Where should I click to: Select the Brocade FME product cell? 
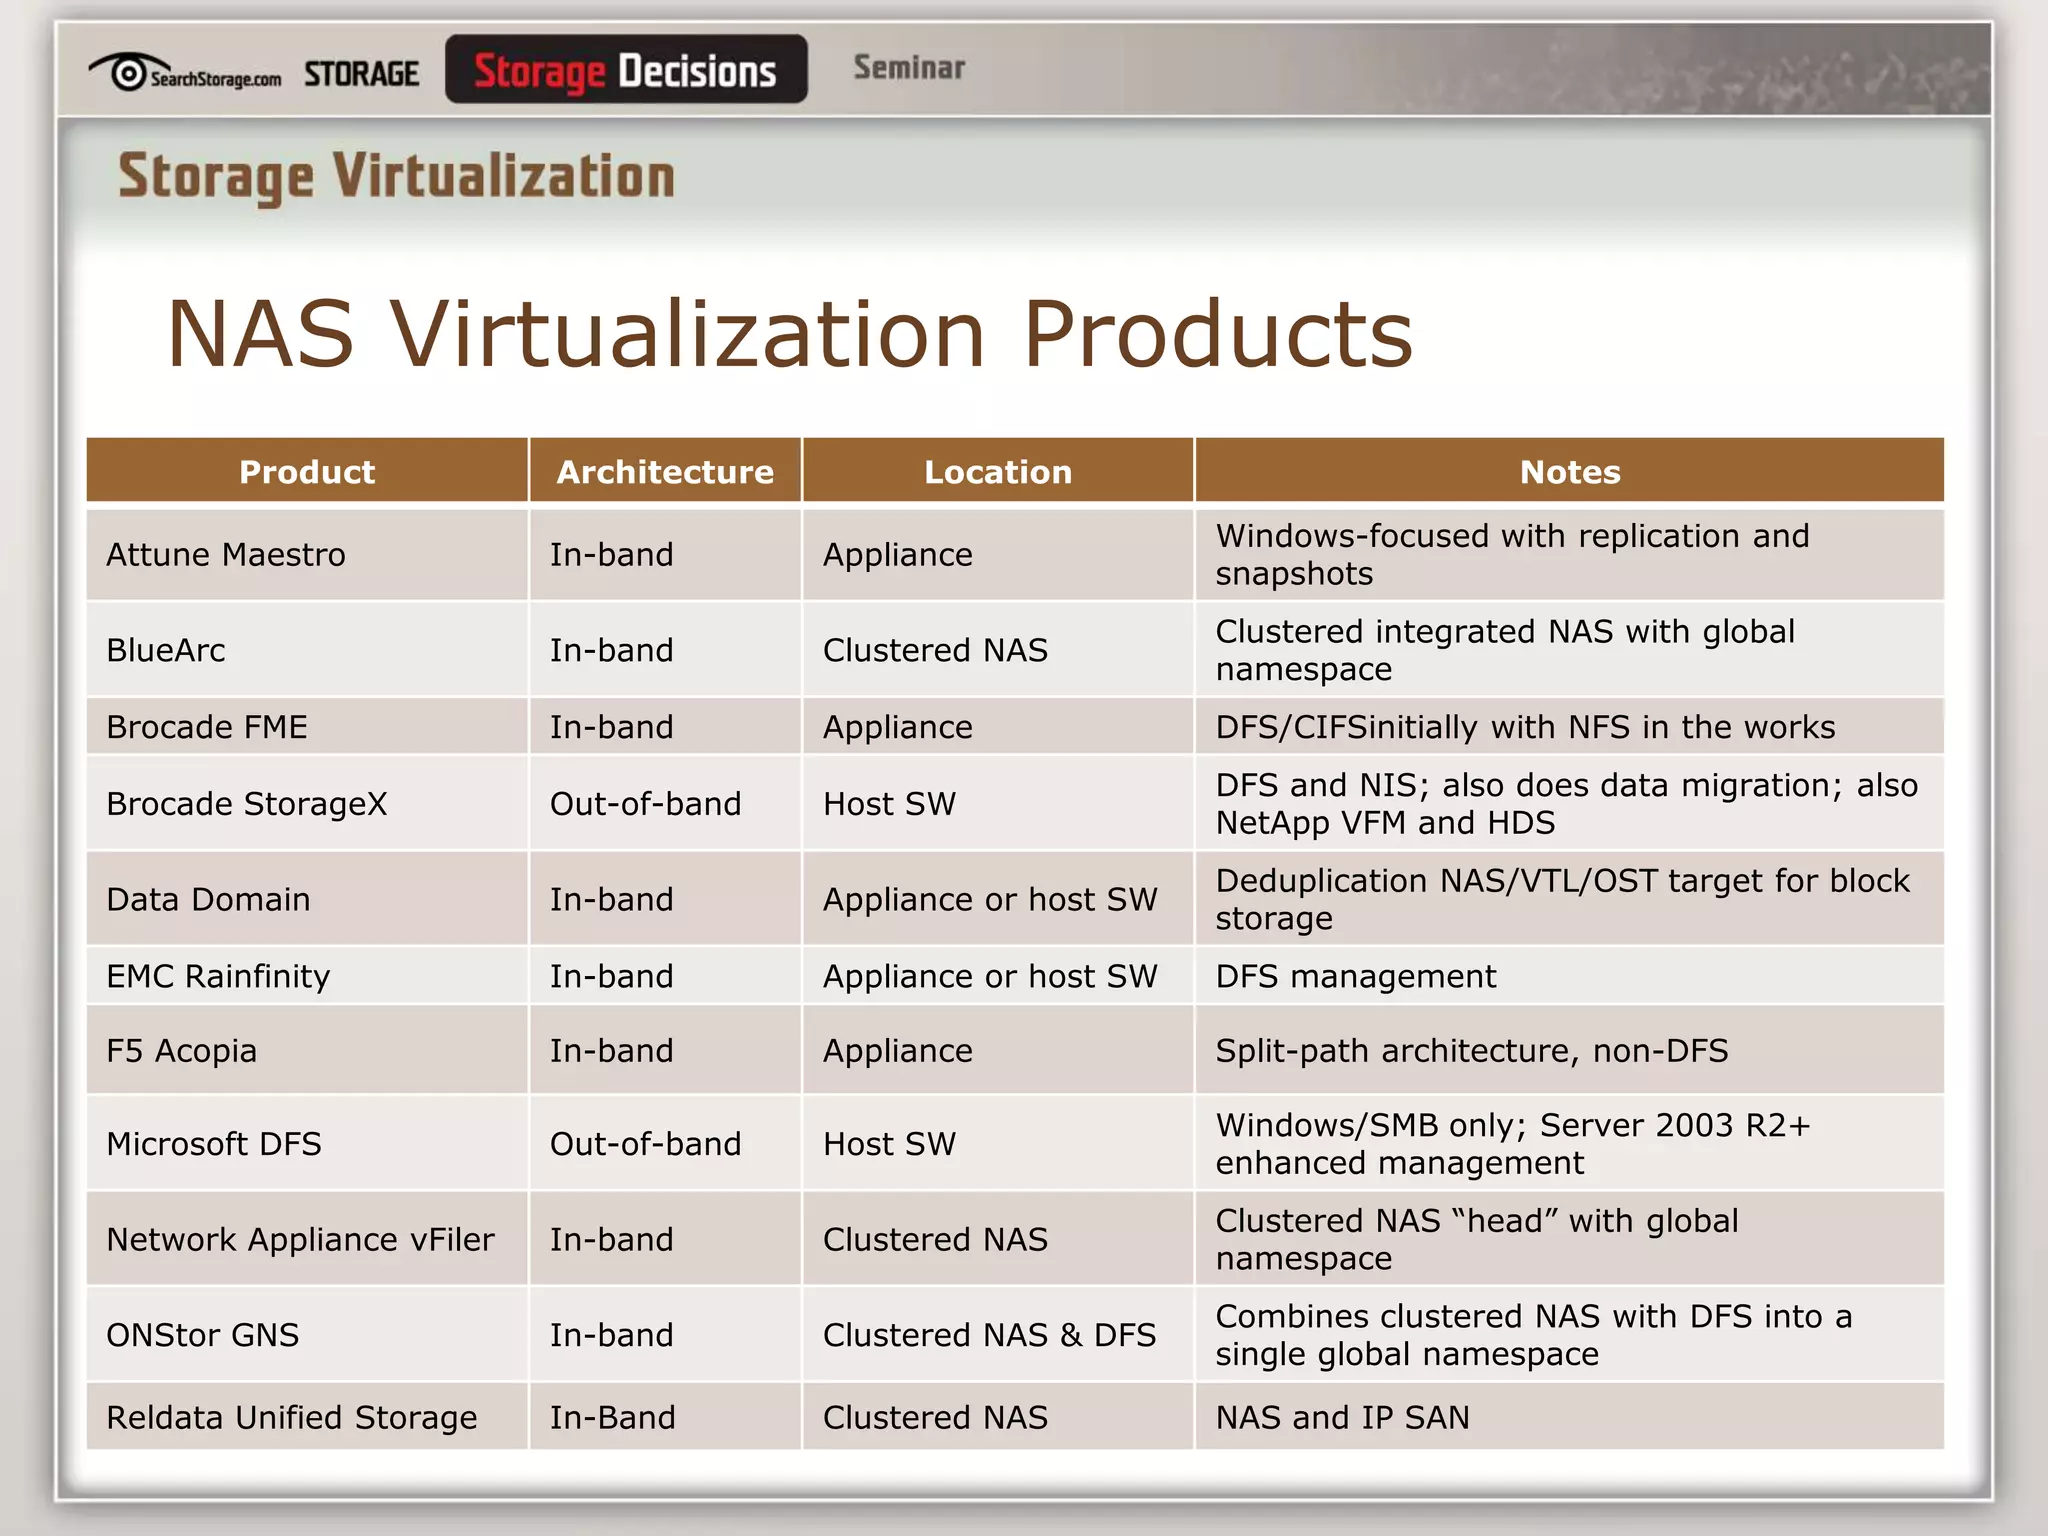point(307,727)
